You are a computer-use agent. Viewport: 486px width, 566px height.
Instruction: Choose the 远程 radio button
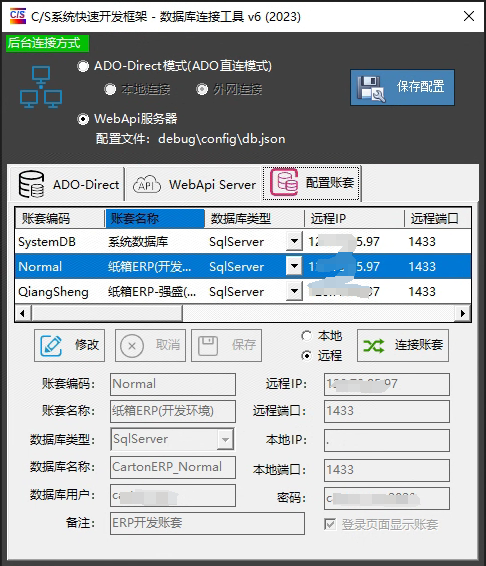pyautogui.click(x=306, y=356)
